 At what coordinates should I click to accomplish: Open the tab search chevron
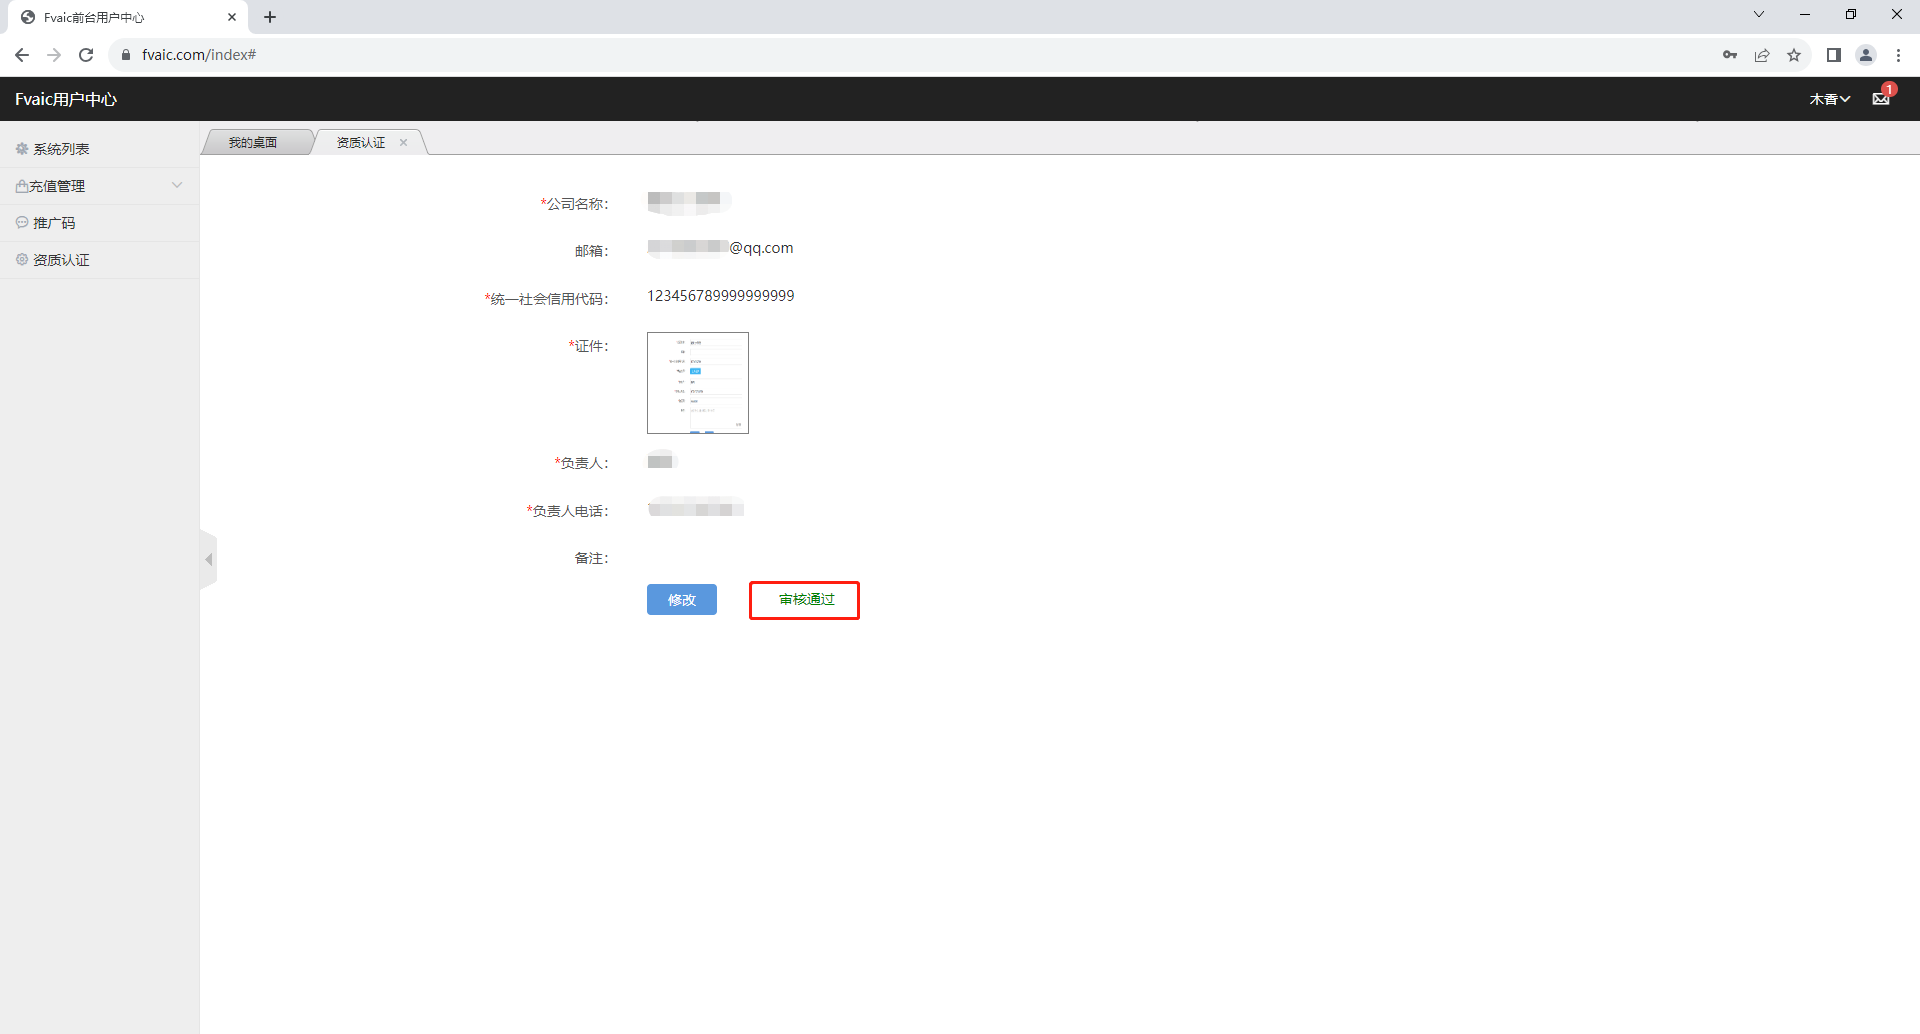[1759, 15]
